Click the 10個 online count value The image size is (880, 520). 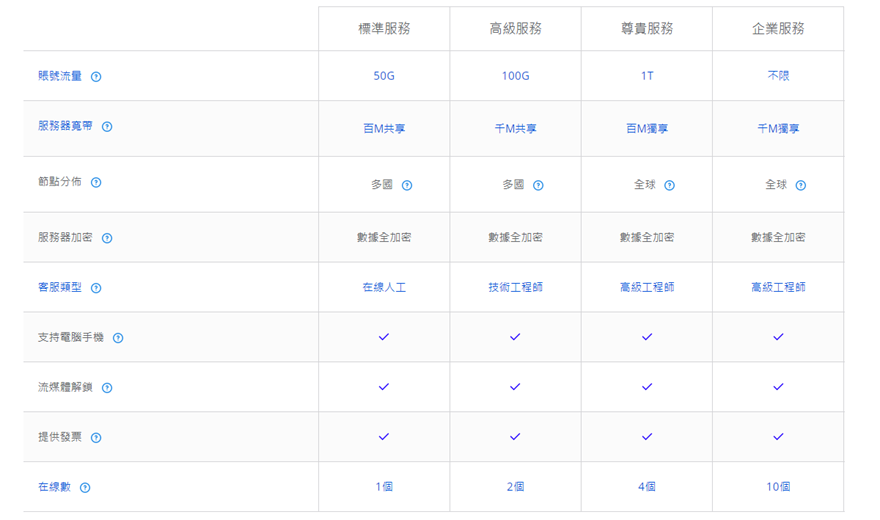click(x=778, y=487)
